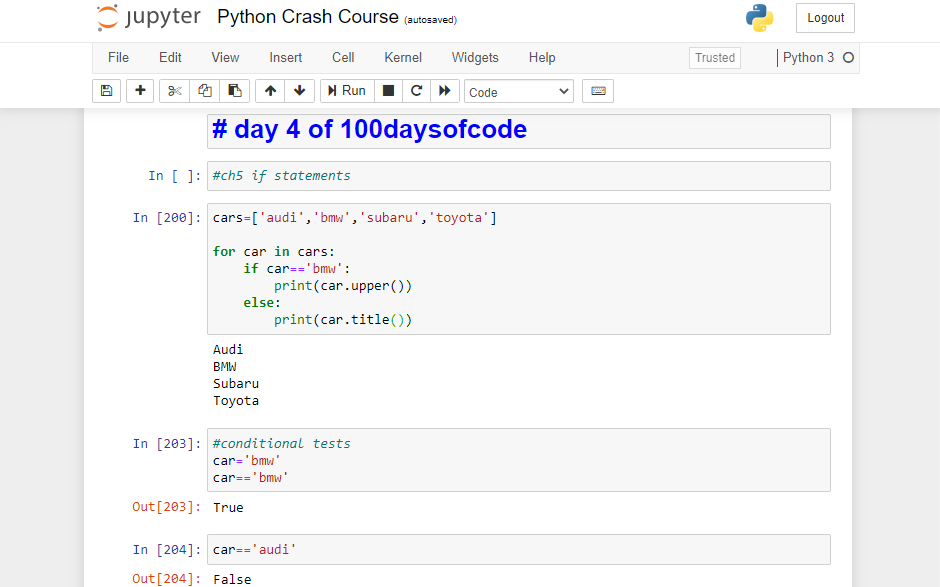The width and height of the screenshot is (940, 587).
Task: Click the print(car.upper()) line
Action: [343, 286]
